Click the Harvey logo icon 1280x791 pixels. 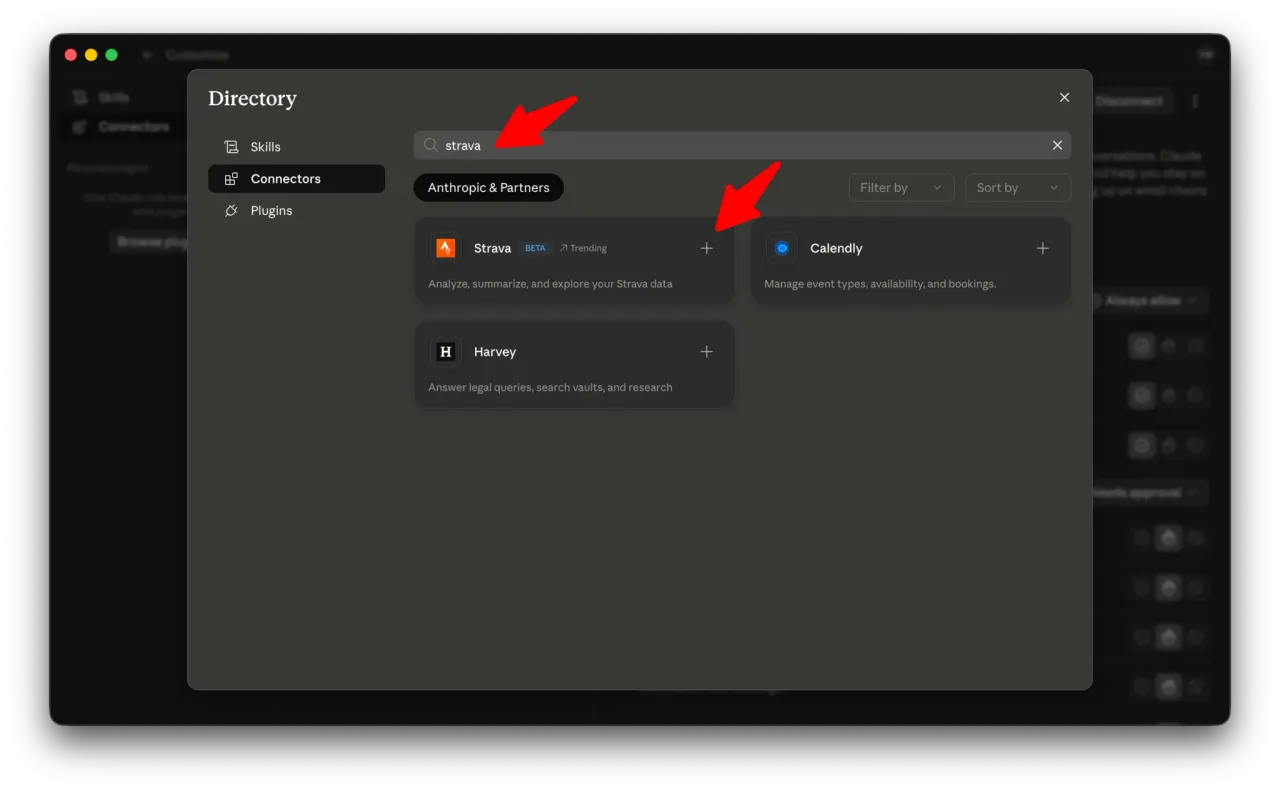coord(446,352)
